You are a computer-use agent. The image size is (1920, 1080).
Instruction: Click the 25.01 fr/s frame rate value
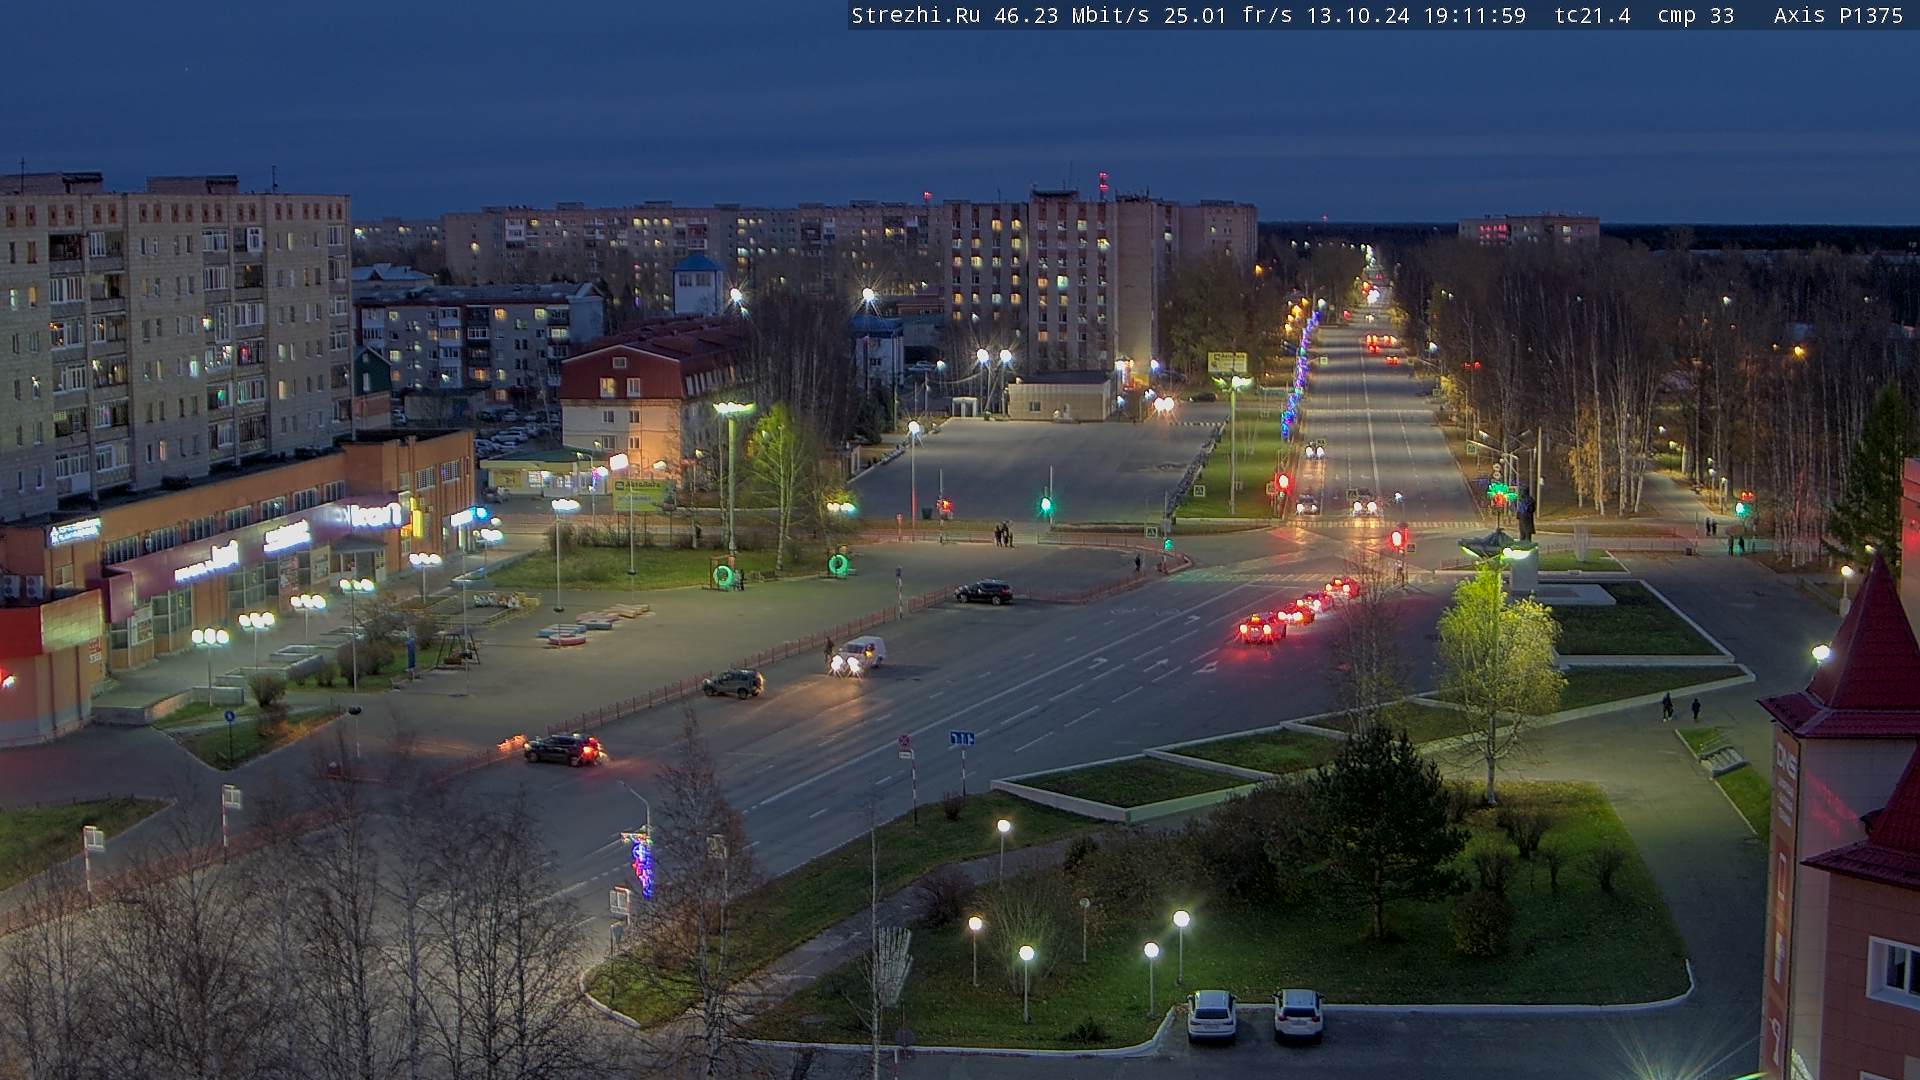coord(1228,15)
